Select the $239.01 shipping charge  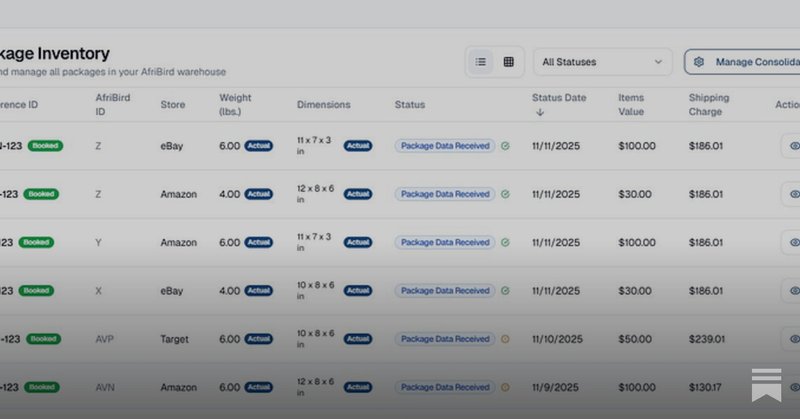pyautogui.click(x=707, y=339)
